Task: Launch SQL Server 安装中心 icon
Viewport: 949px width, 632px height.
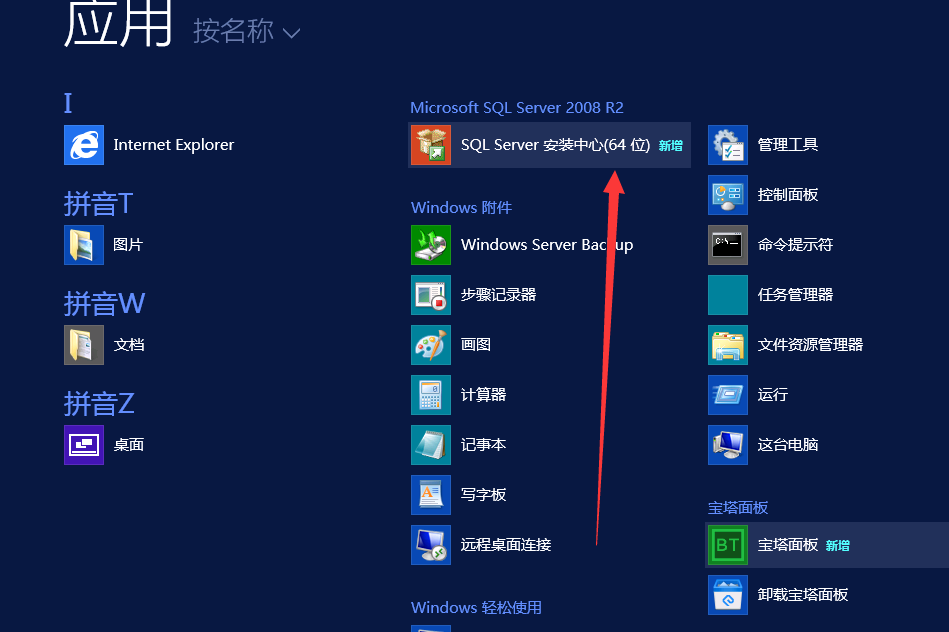Action: [431, 145]
